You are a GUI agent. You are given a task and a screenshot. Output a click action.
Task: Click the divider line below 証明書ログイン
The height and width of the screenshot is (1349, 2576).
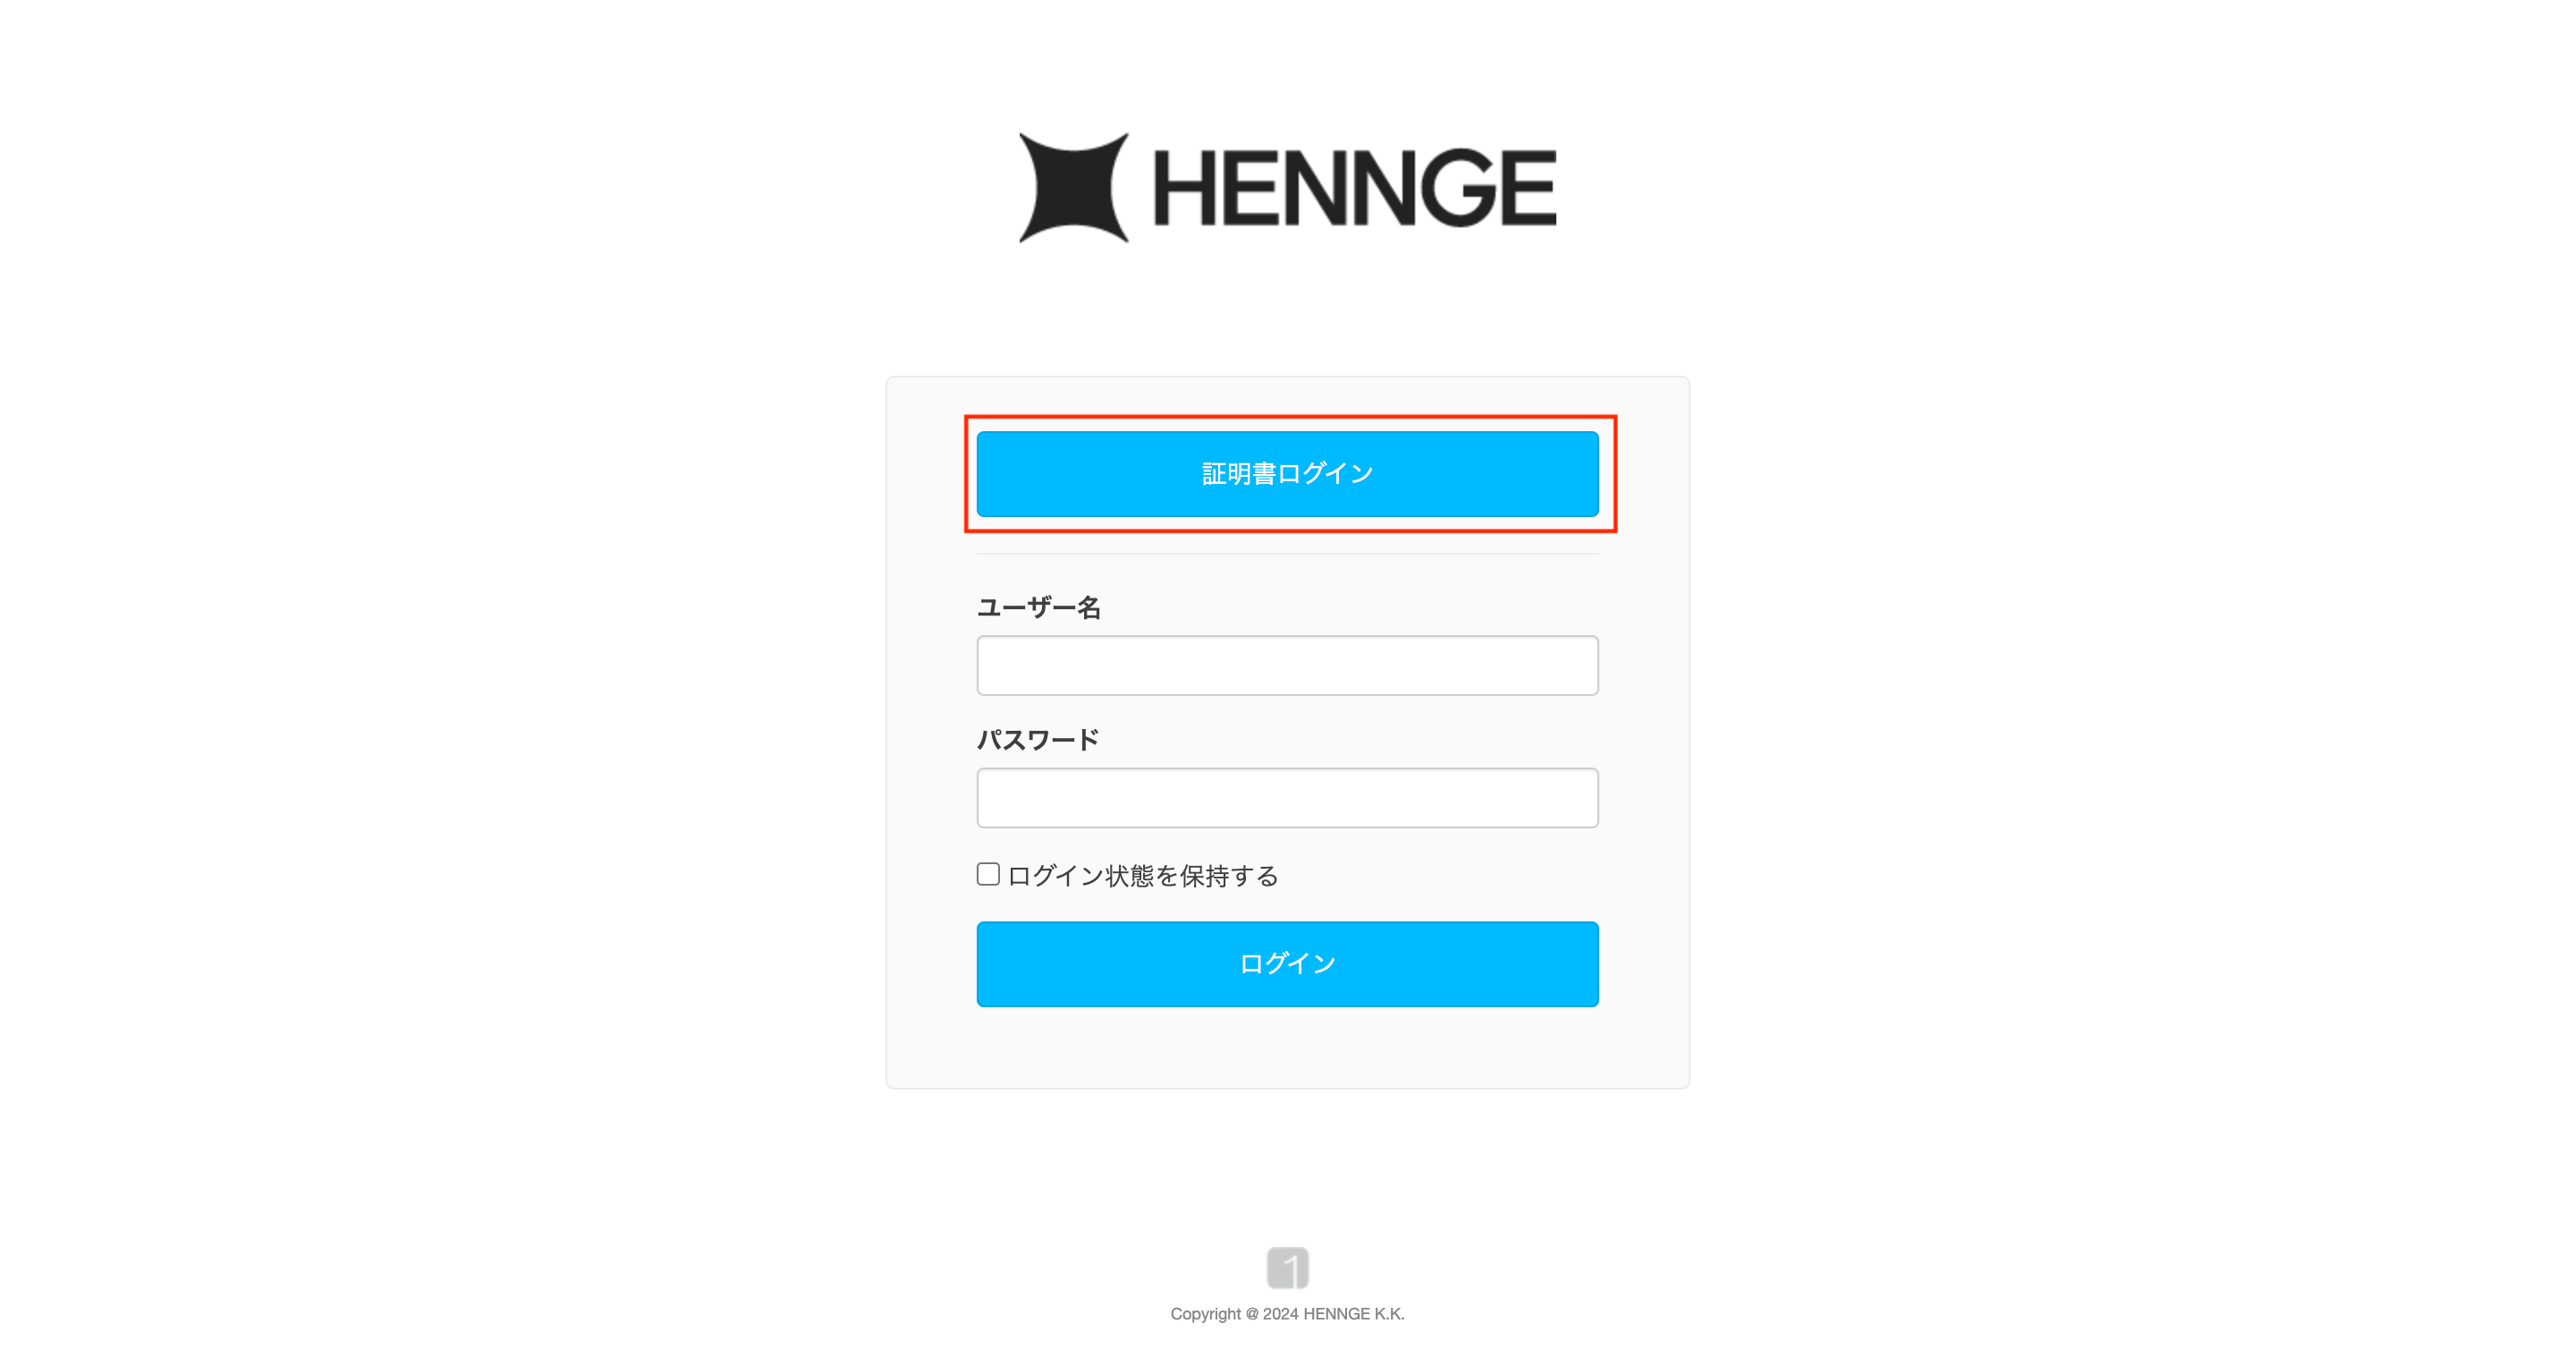pyautogui.click(x=1287, y=554)
